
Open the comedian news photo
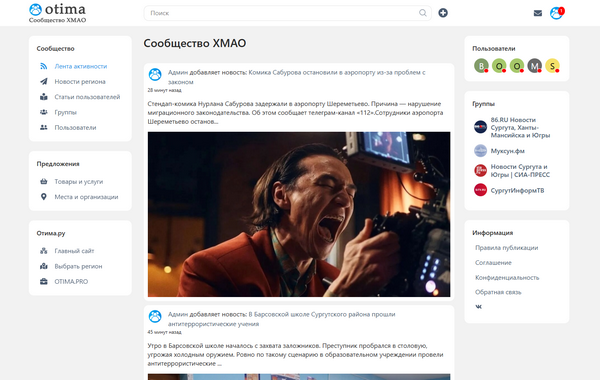299,214
